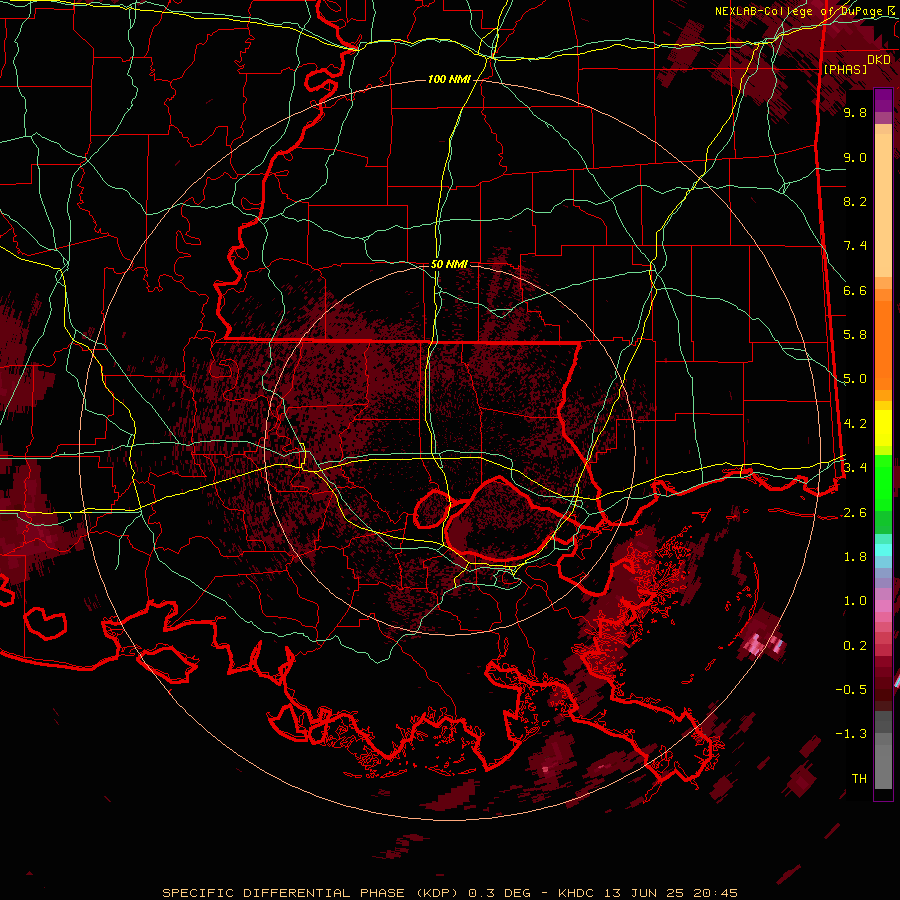Pick the orange segment of the color bar
900x900 pixels.
tap(883, 343)
